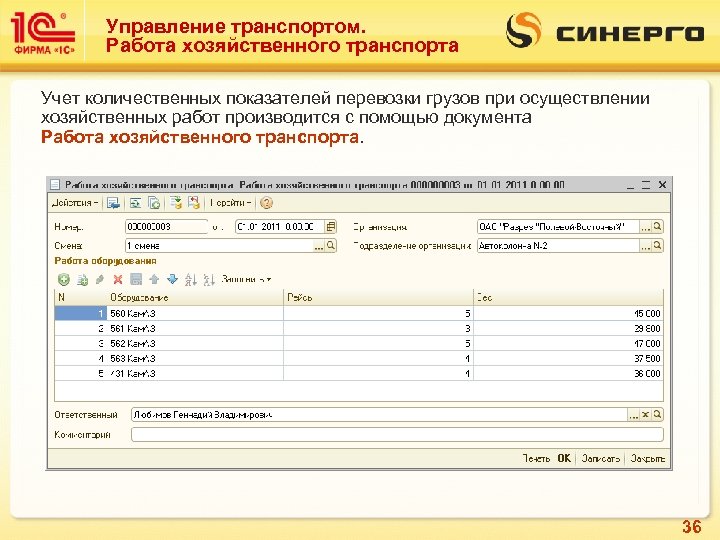
Task: Clear the Ответственный field with X icon
Action: tap(646, 415)
